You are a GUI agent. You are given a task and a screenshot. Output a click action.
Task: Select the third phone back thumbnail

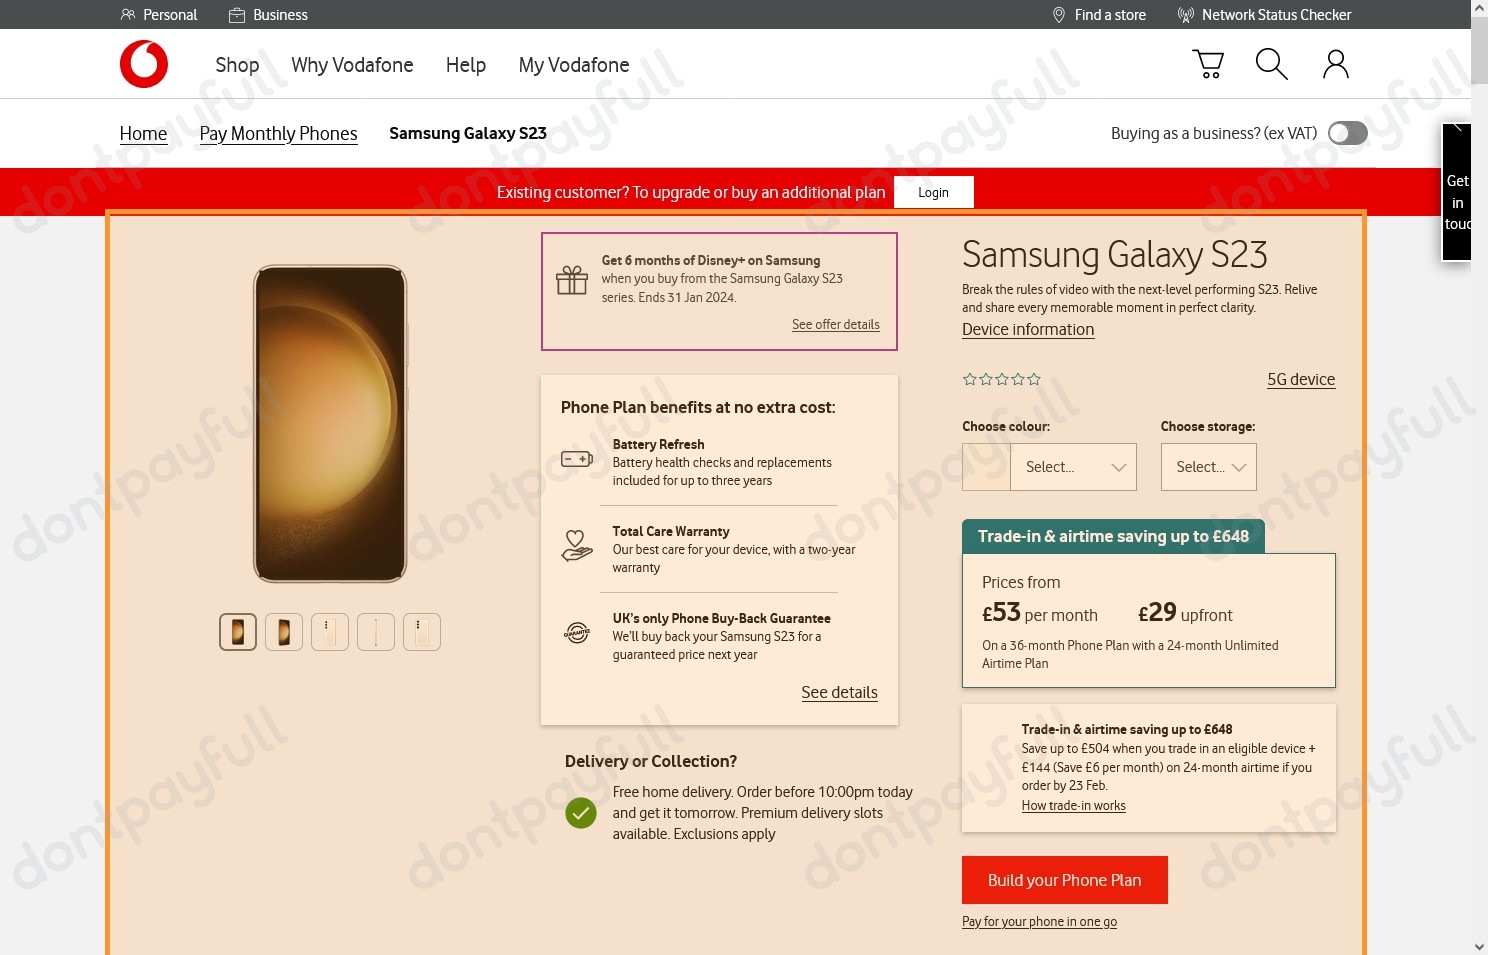pos(330,632)
